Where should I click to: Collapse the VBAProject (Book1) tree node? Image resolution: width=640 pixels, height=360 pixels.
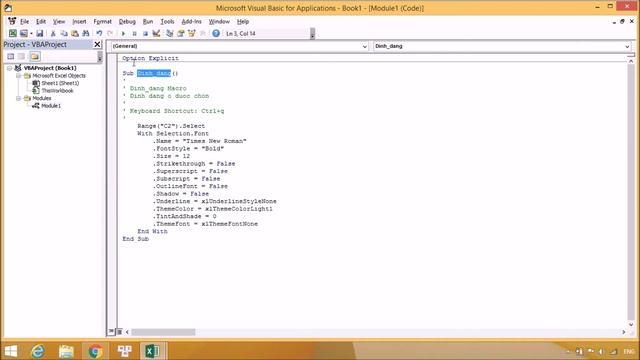coord(9,68)
